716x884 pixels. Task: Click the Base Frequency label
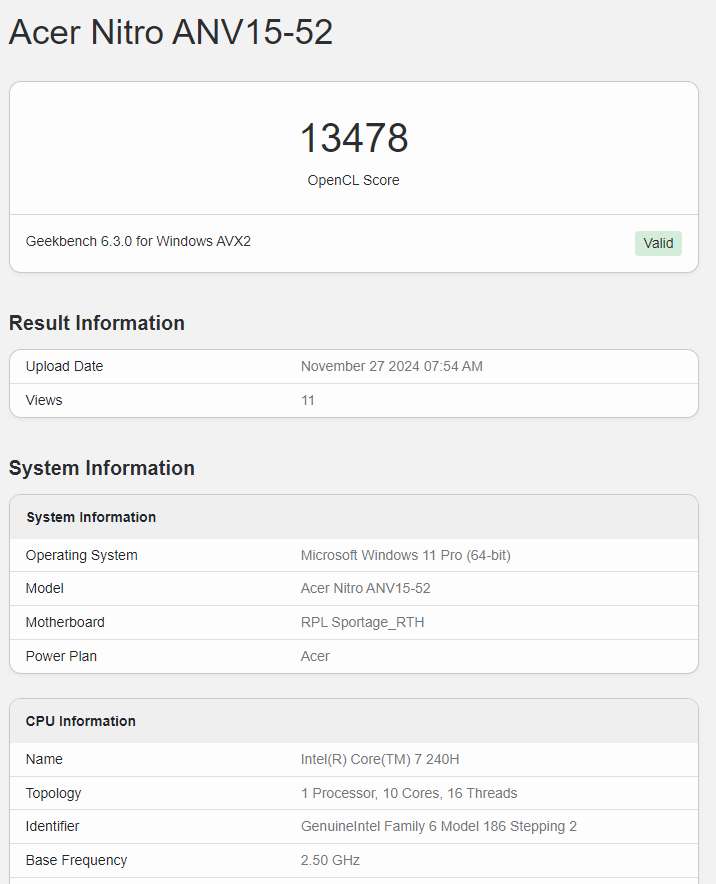[x=76, y=860]
